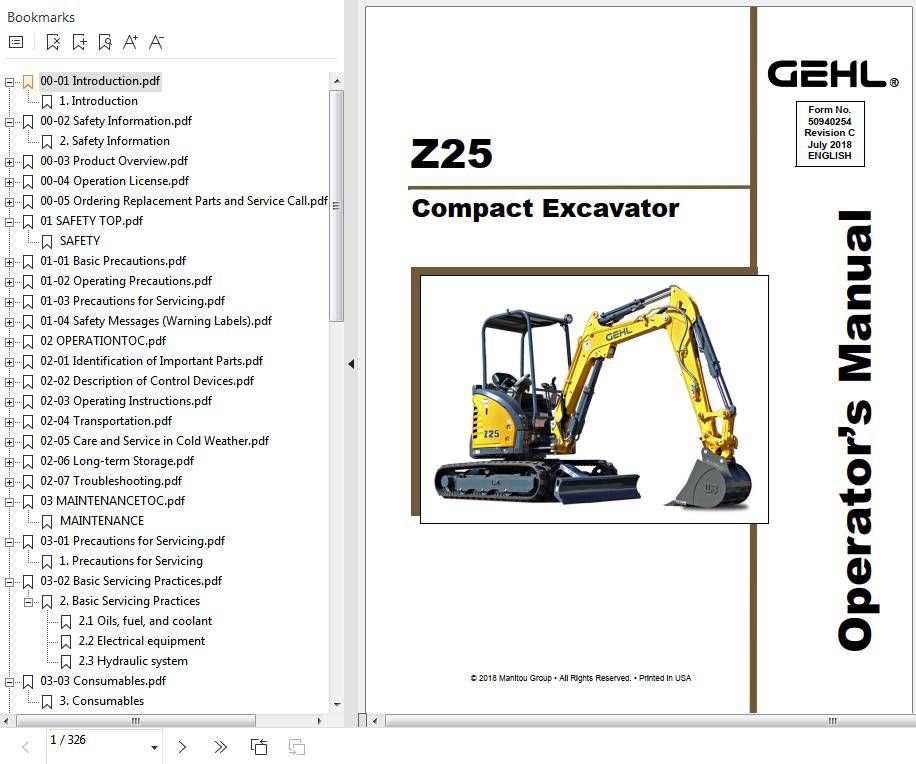Select 00-05 Ordering Replacement Parts bookmark

pyautogui.click(x=183, y=201)
